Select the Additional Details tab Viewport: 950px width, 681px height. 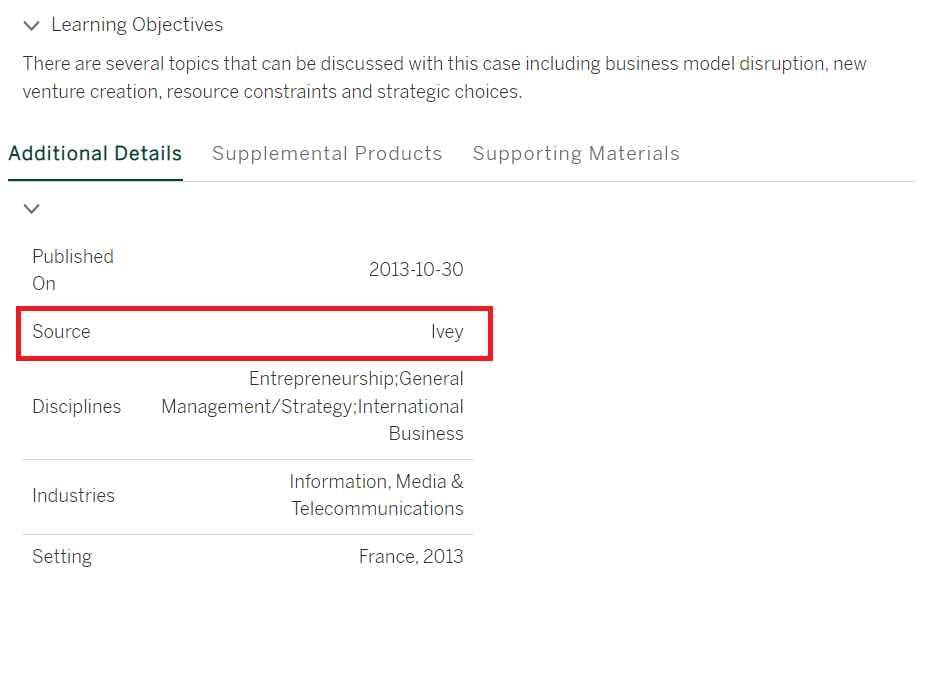[95, 154]
